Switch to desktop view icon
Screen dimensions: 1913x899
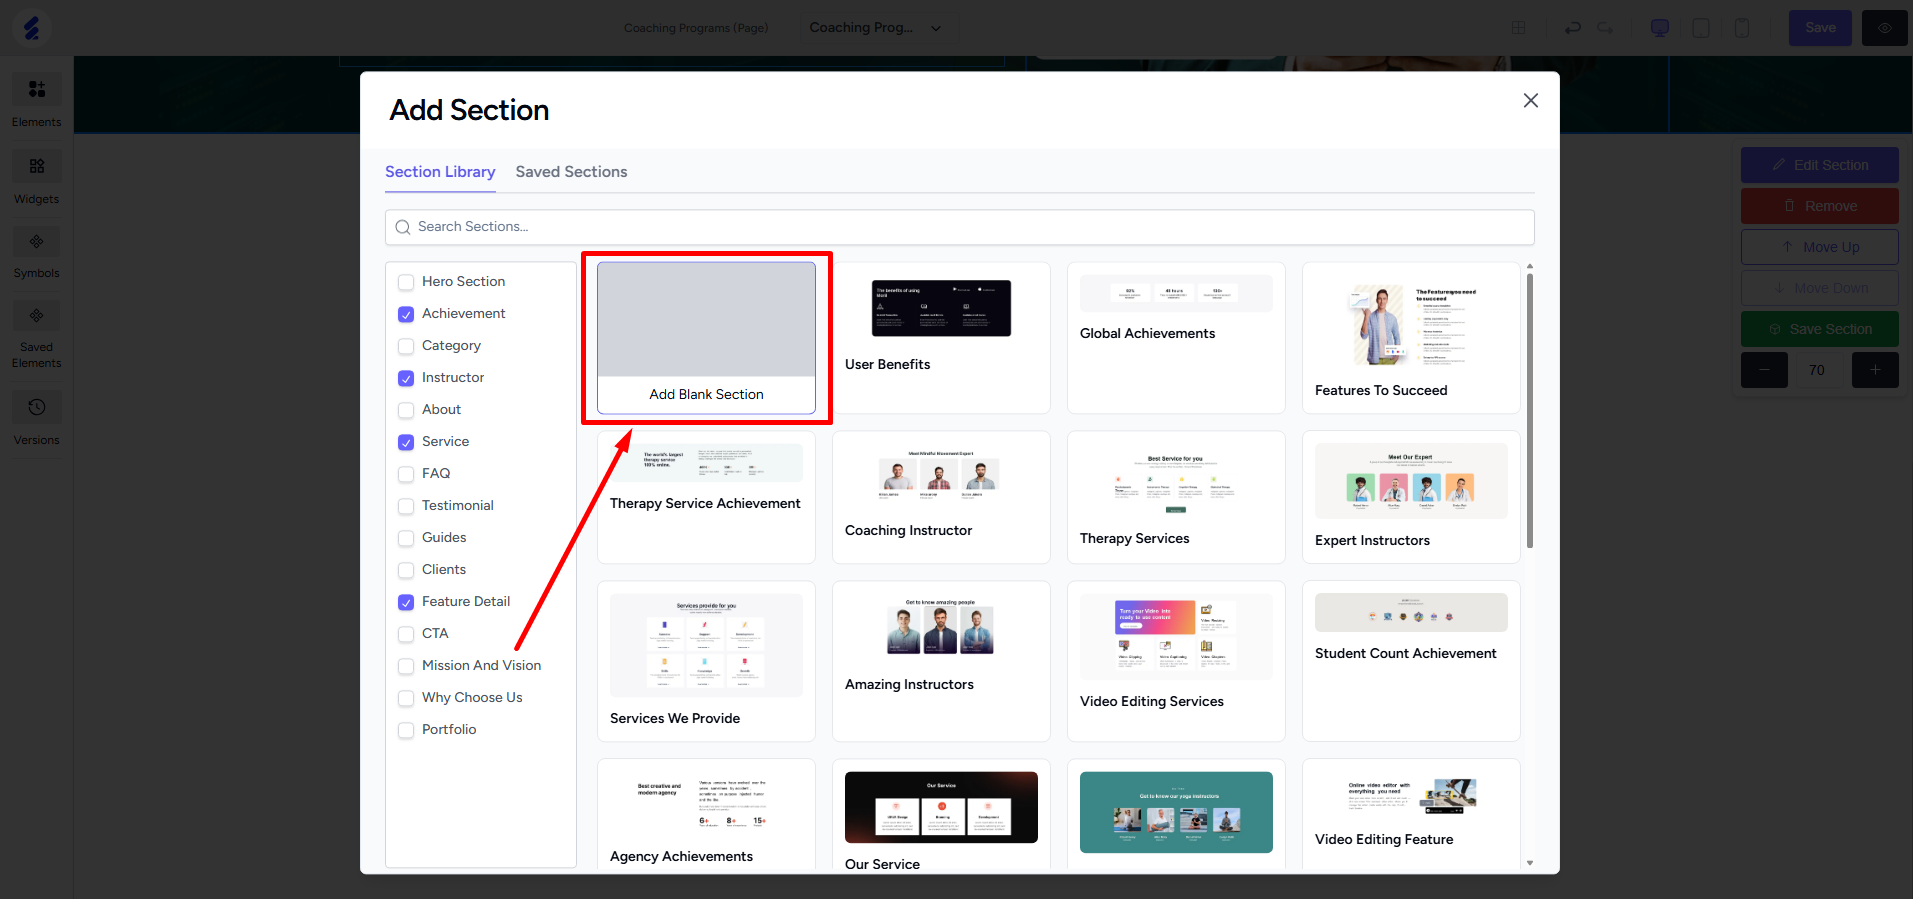pyautogui.click(x=1660, y=28)
